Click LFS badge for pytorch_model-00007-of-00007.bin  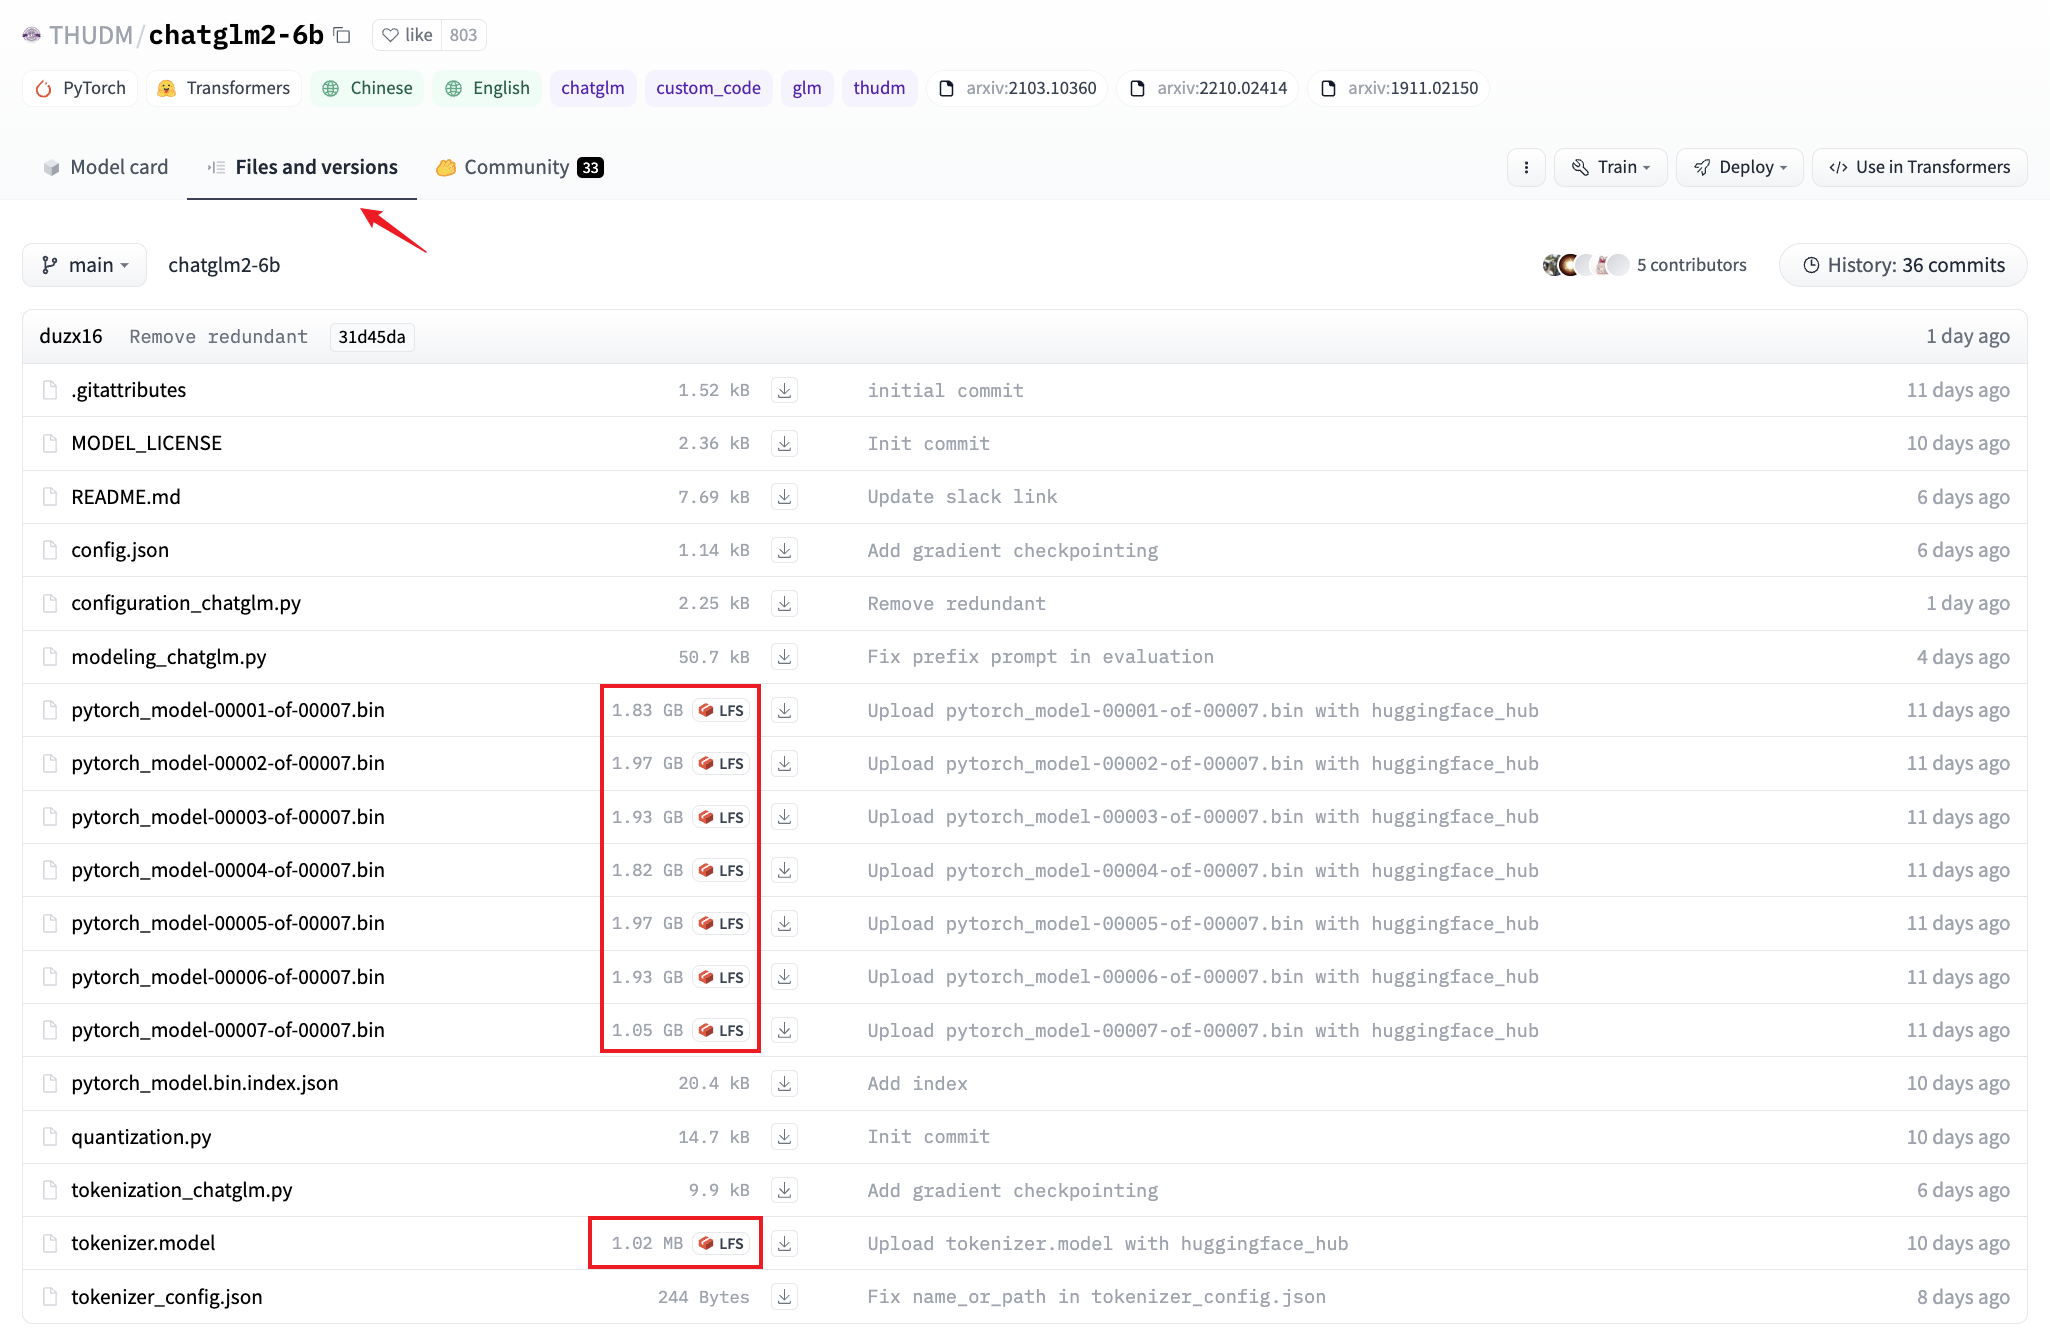tap(721, 1030)
